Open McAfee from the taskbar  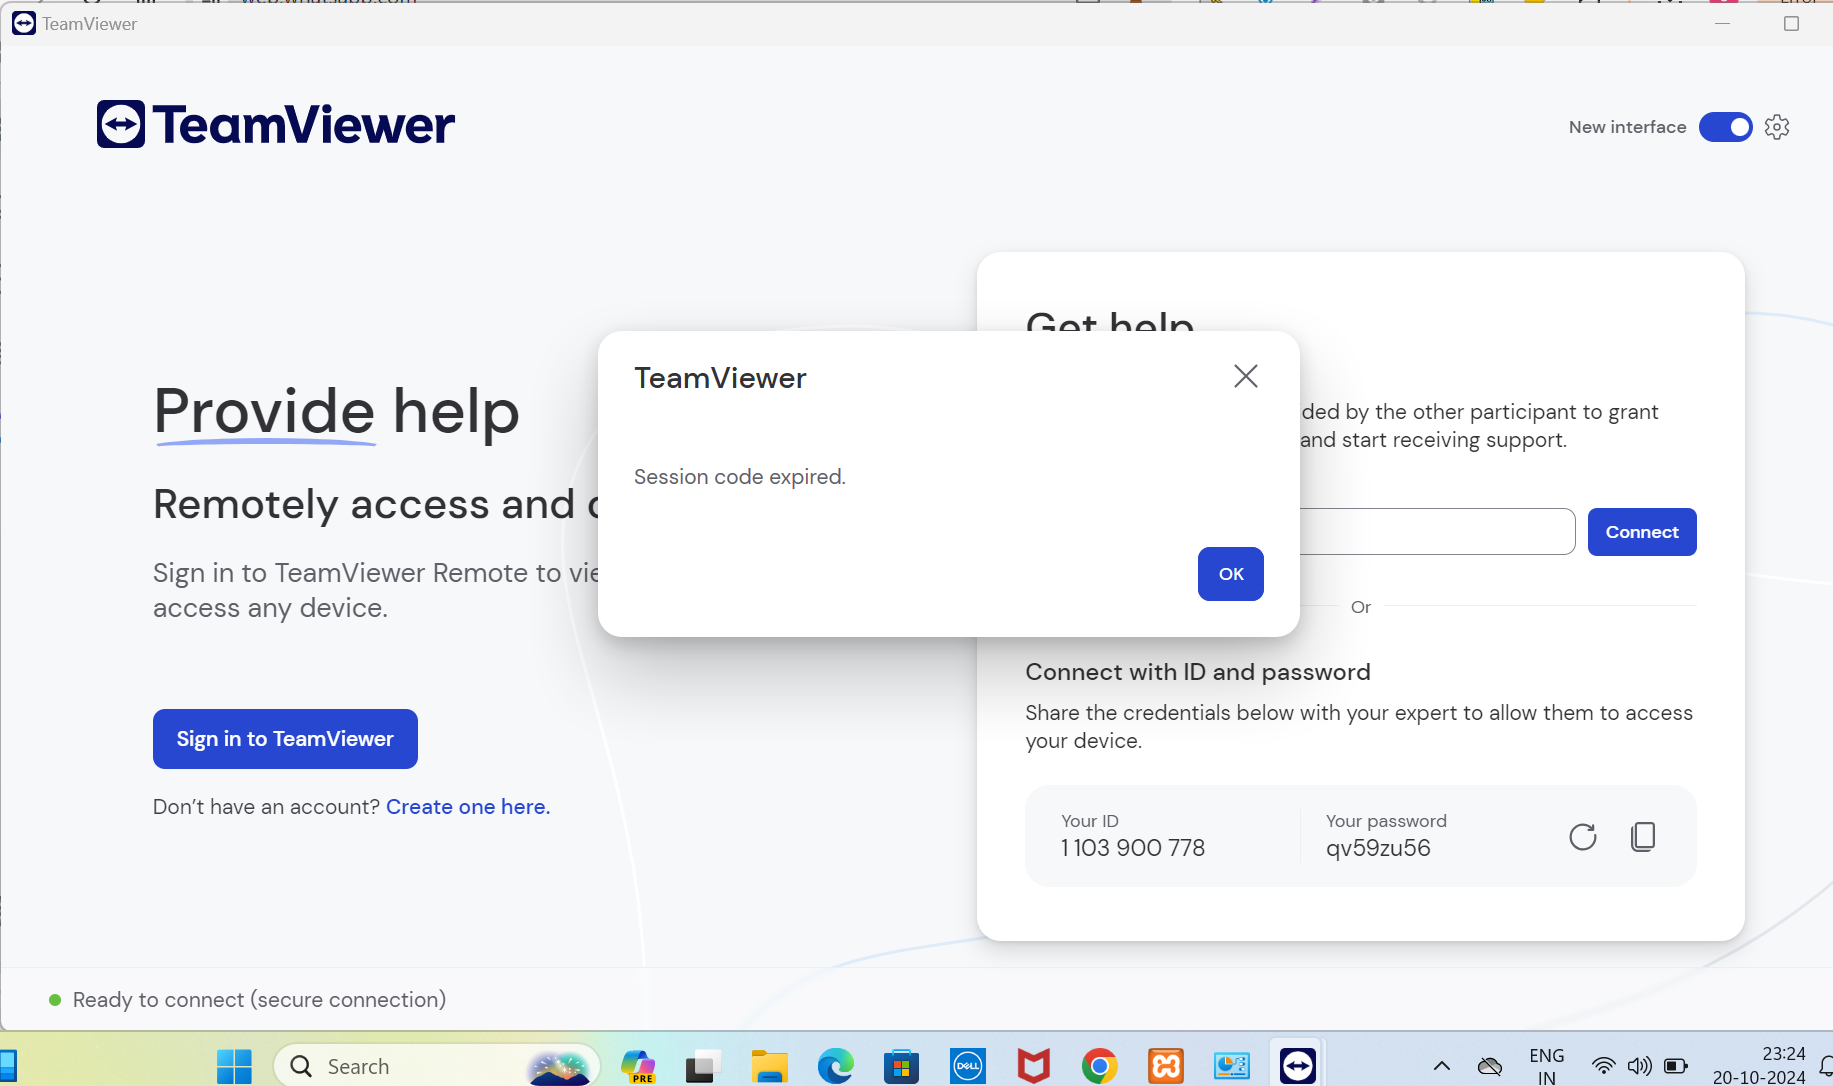1033,1066
